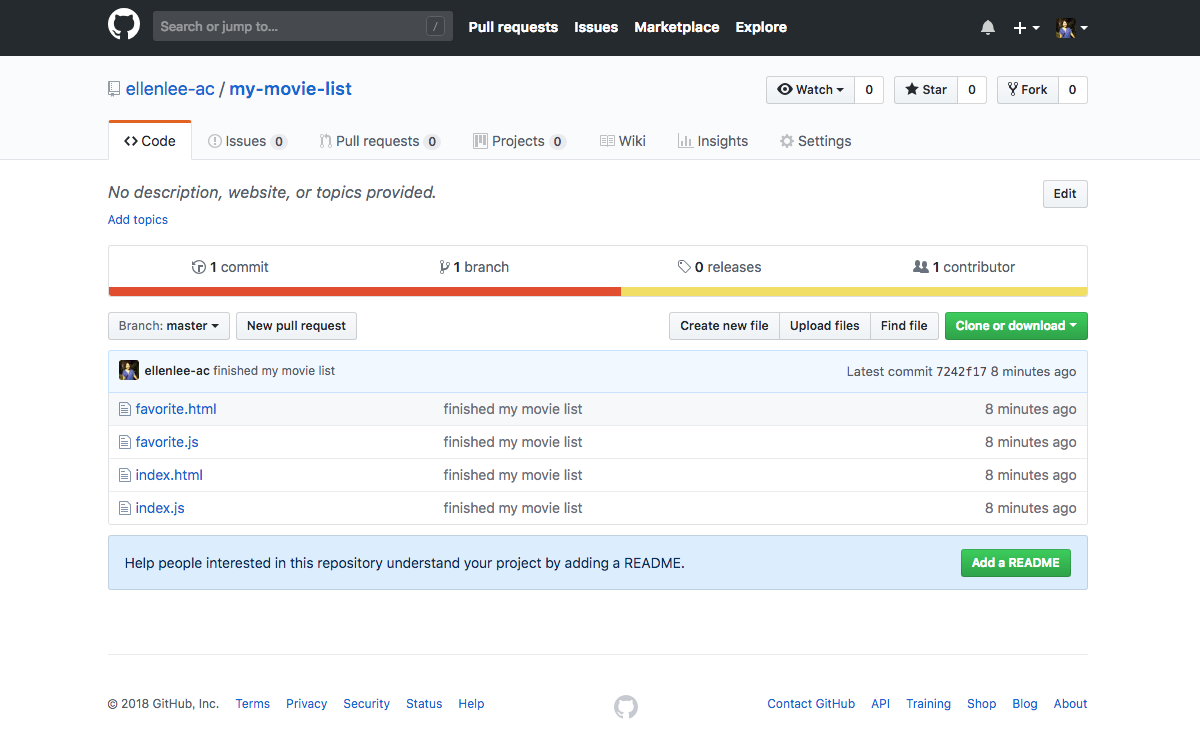Open Security footer link

(x=366, y=704)
